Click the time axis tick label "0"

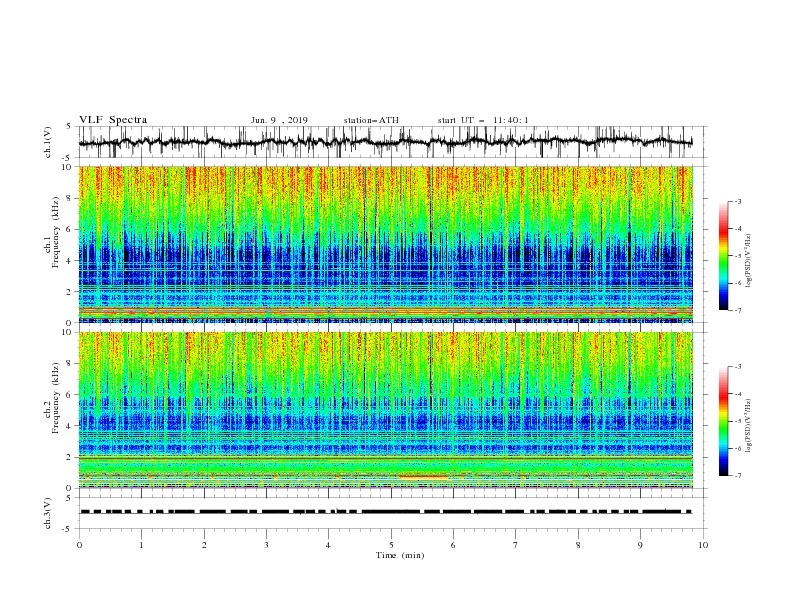[x=79, y=545]
